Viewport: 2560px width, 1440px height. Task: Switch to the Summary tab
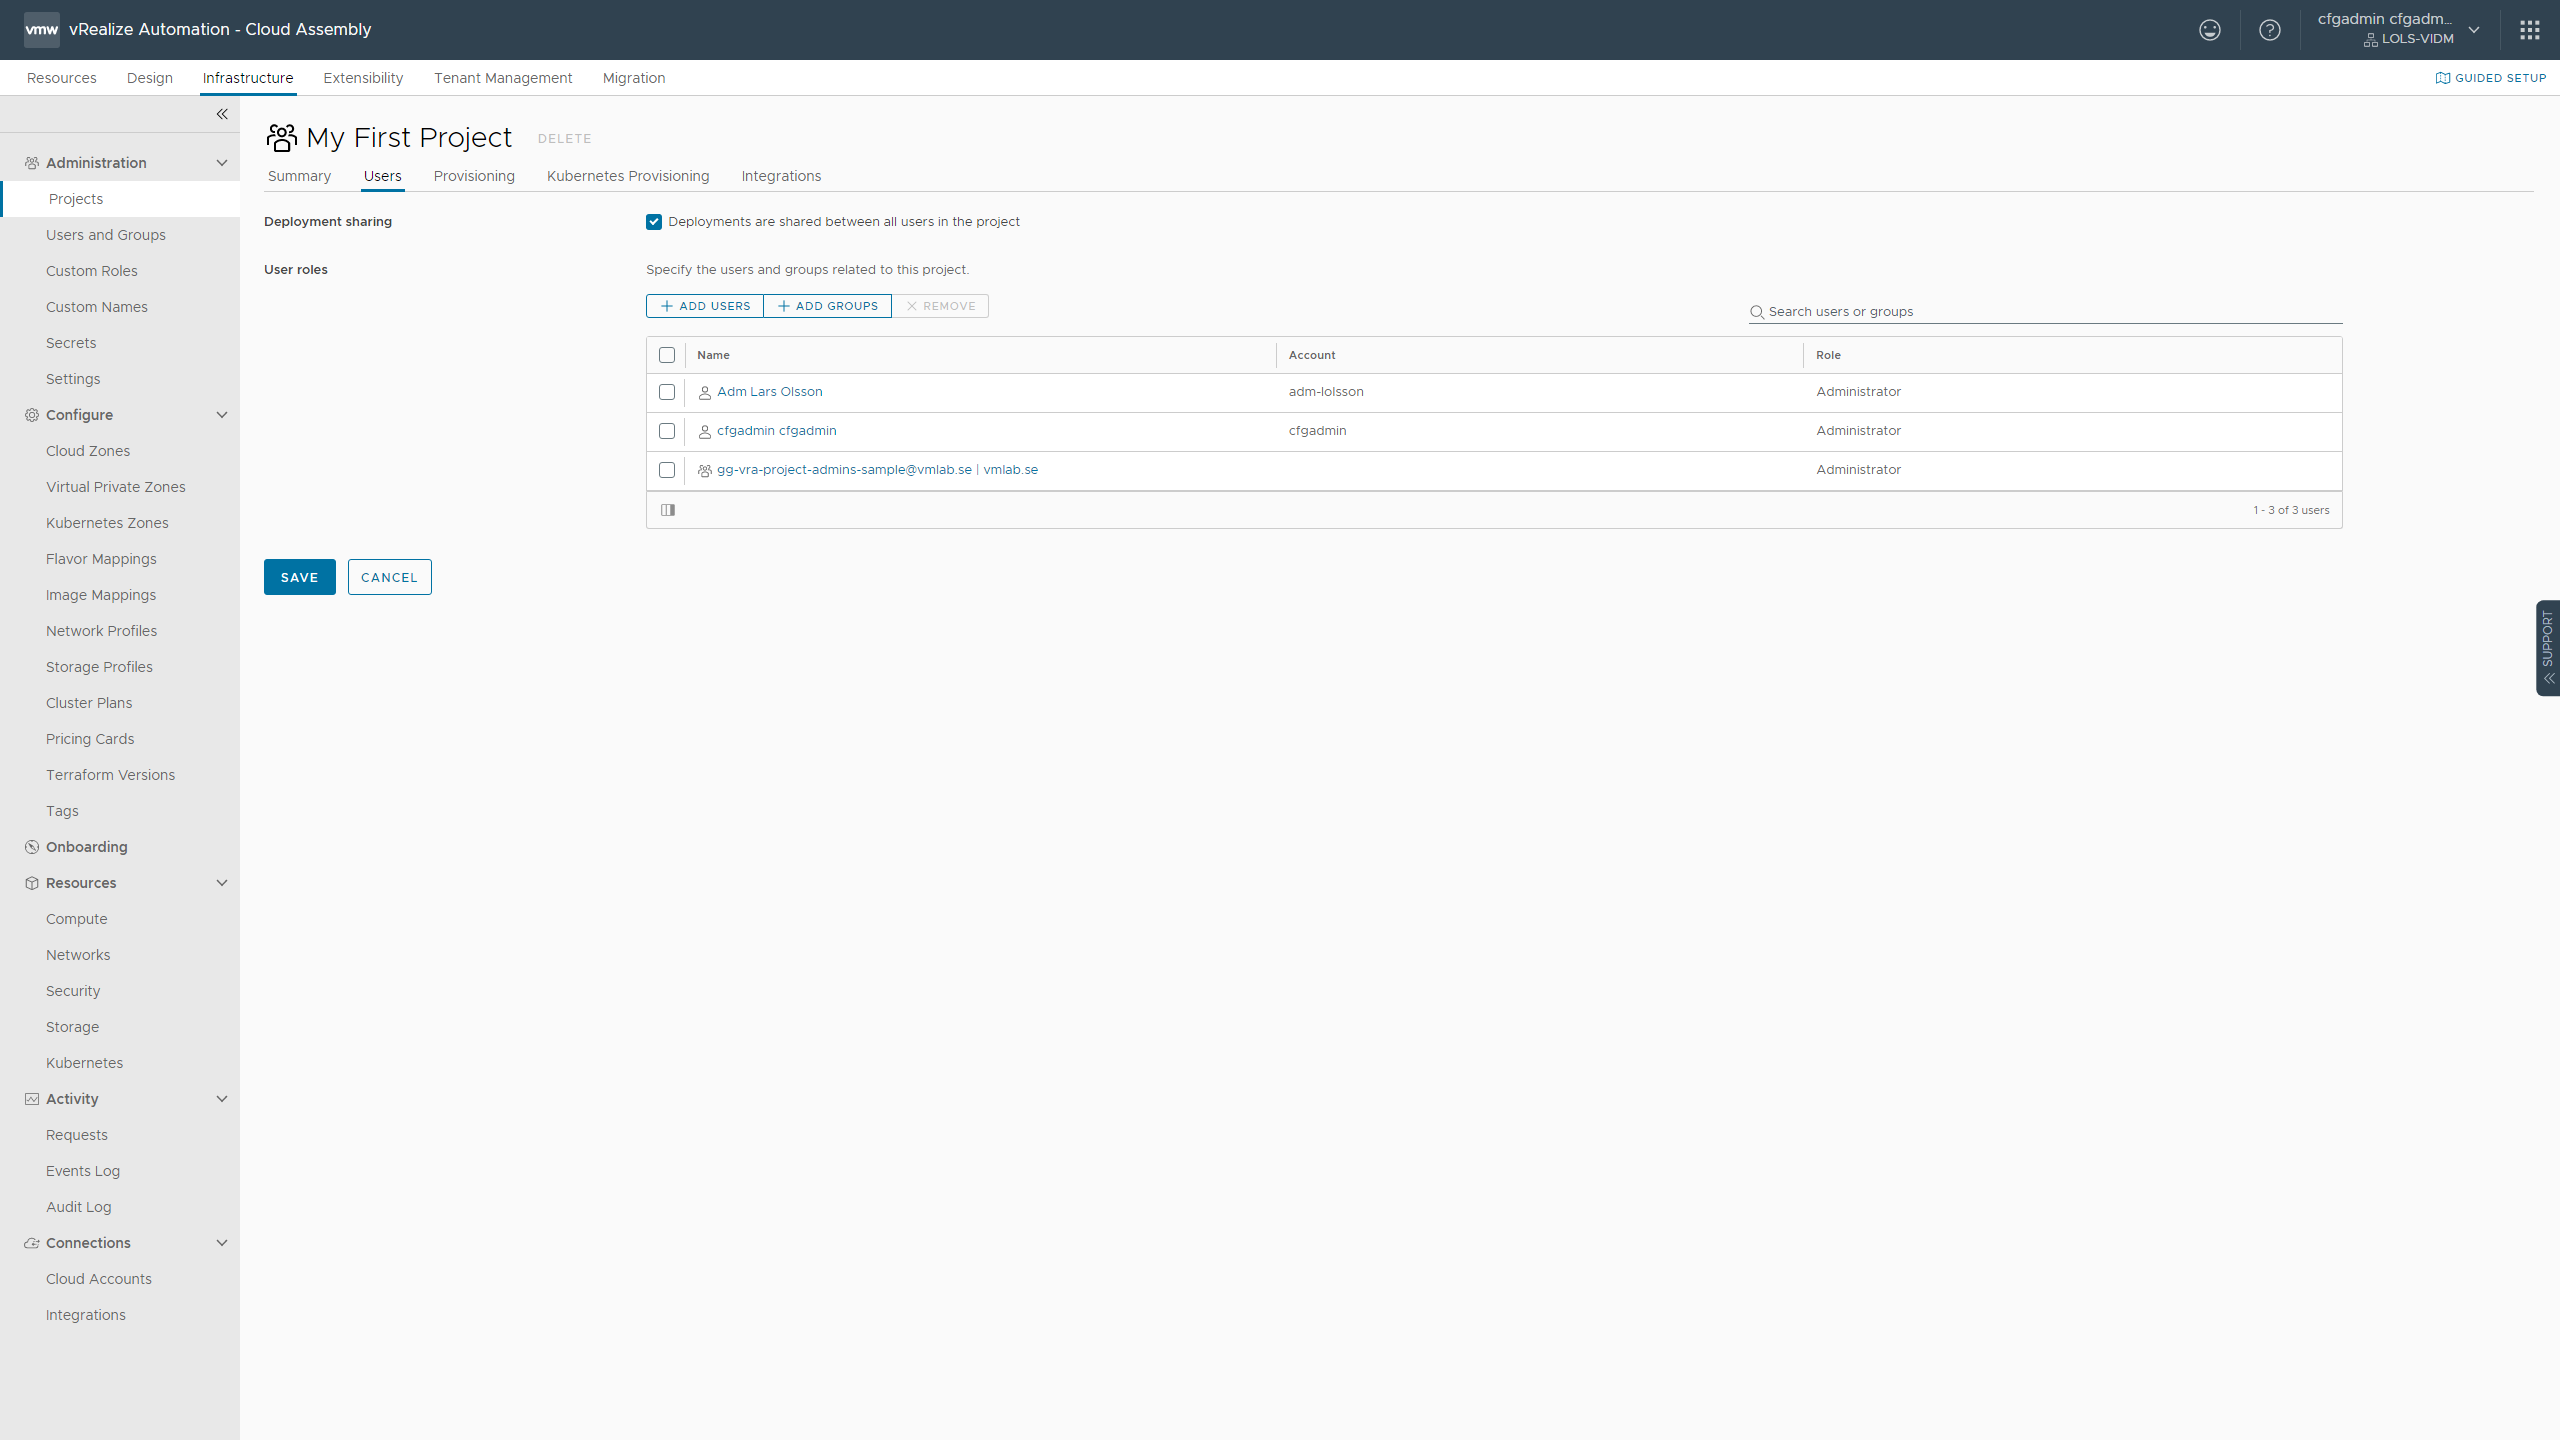pos(299,176)
